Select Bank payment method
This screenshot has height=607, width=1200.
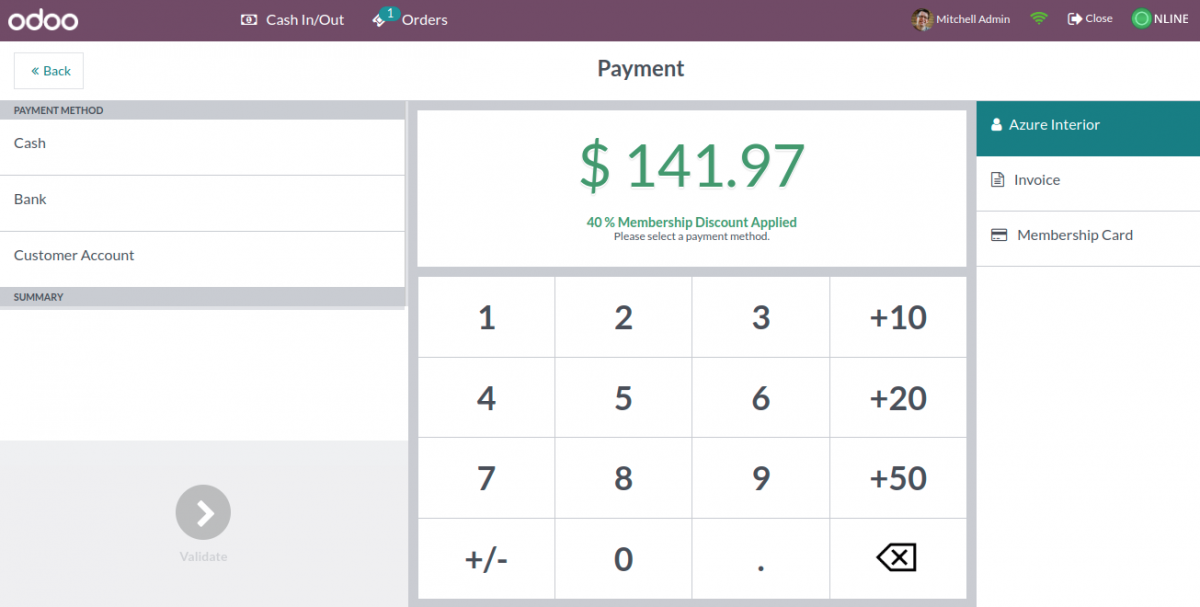coord(202,200)
